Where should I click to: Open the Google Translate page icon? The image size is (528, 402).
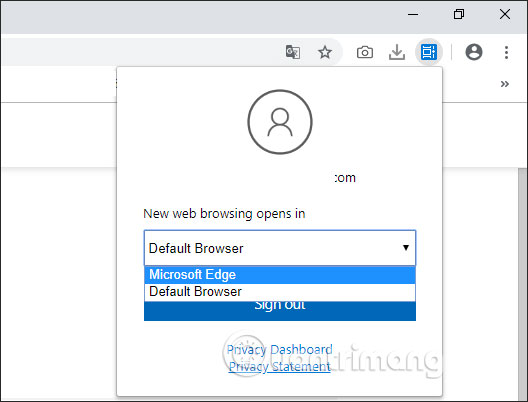(x=293, y=52)
